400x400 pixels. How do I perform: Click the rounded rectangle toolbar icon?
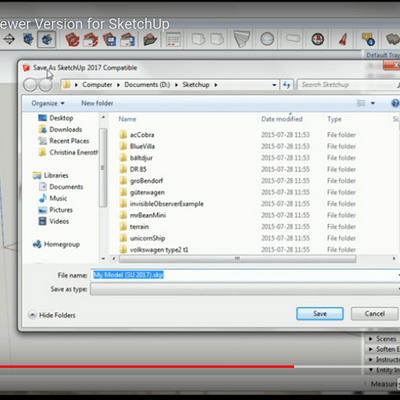(293, 38)
